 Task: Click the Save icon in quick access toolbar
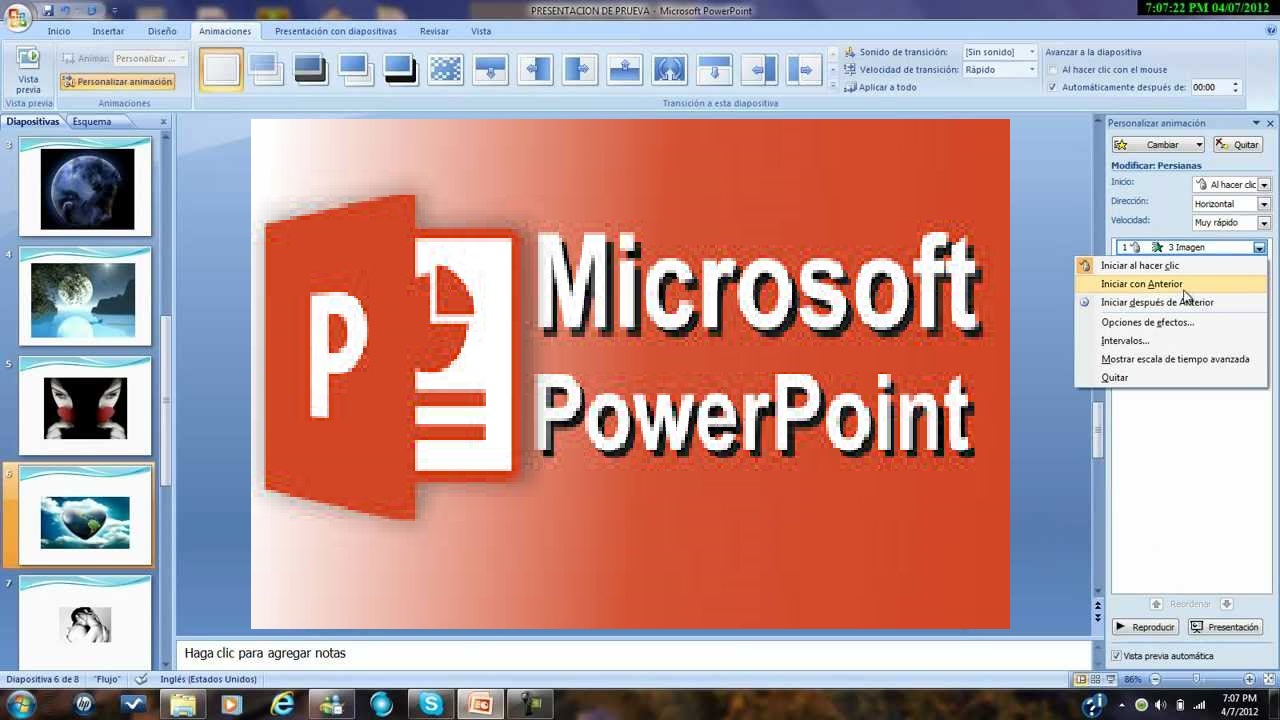pos(47,11)
